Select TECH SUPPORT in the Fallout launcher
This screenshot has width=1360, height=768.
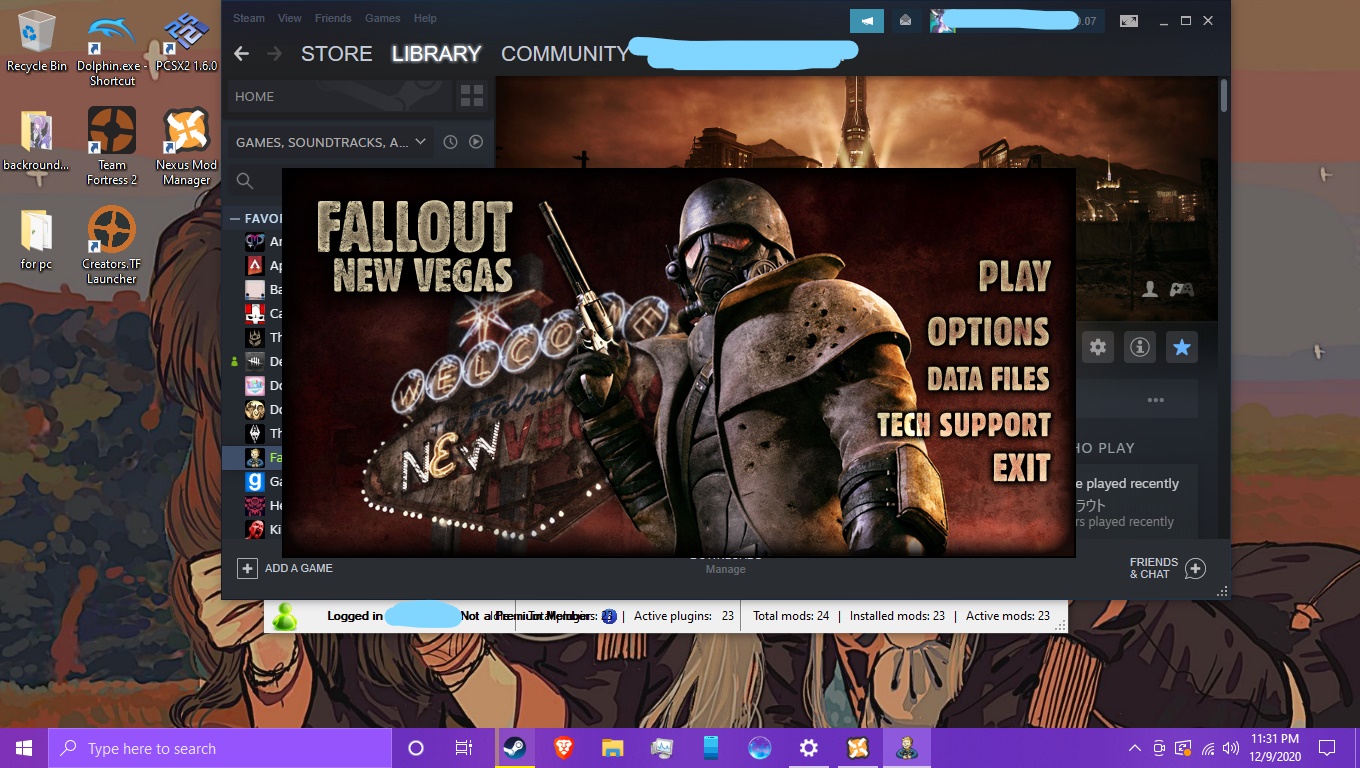click(964, 425)
